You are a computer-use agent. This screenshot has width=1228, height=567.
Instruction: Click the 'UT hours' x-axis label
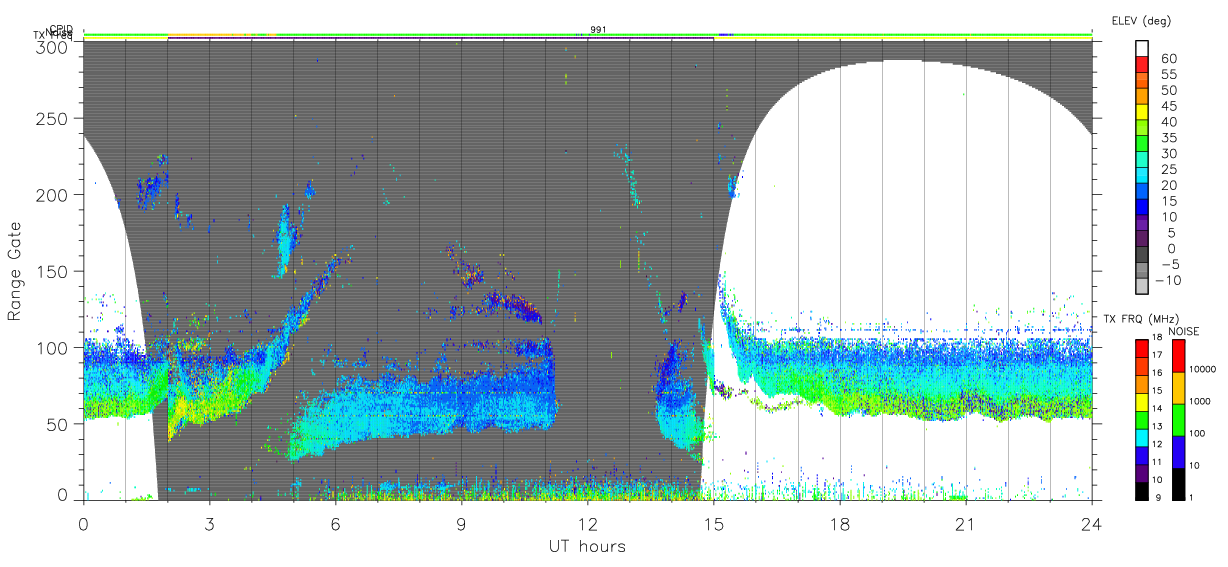[587, 546]
